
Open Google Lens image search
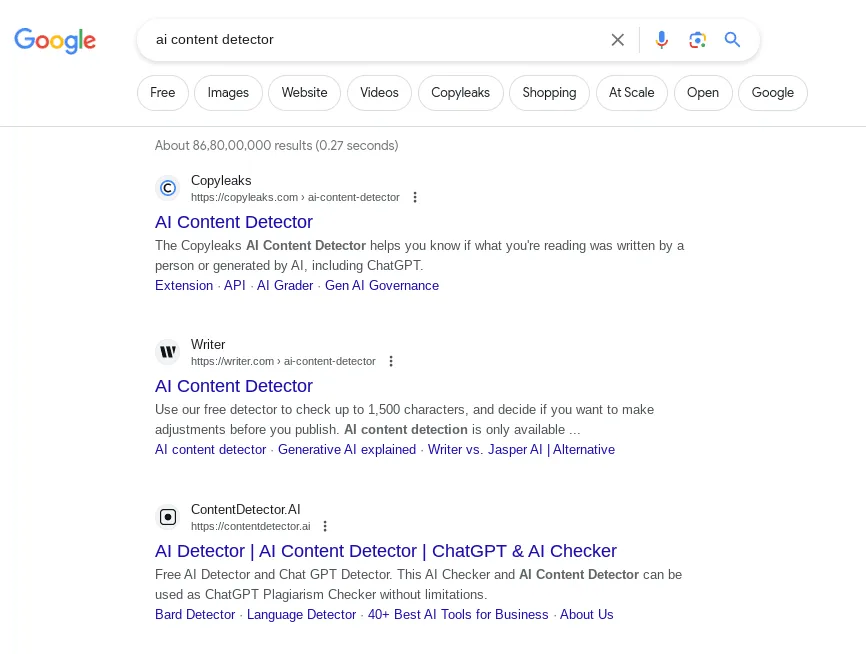[x=697, y=40]
